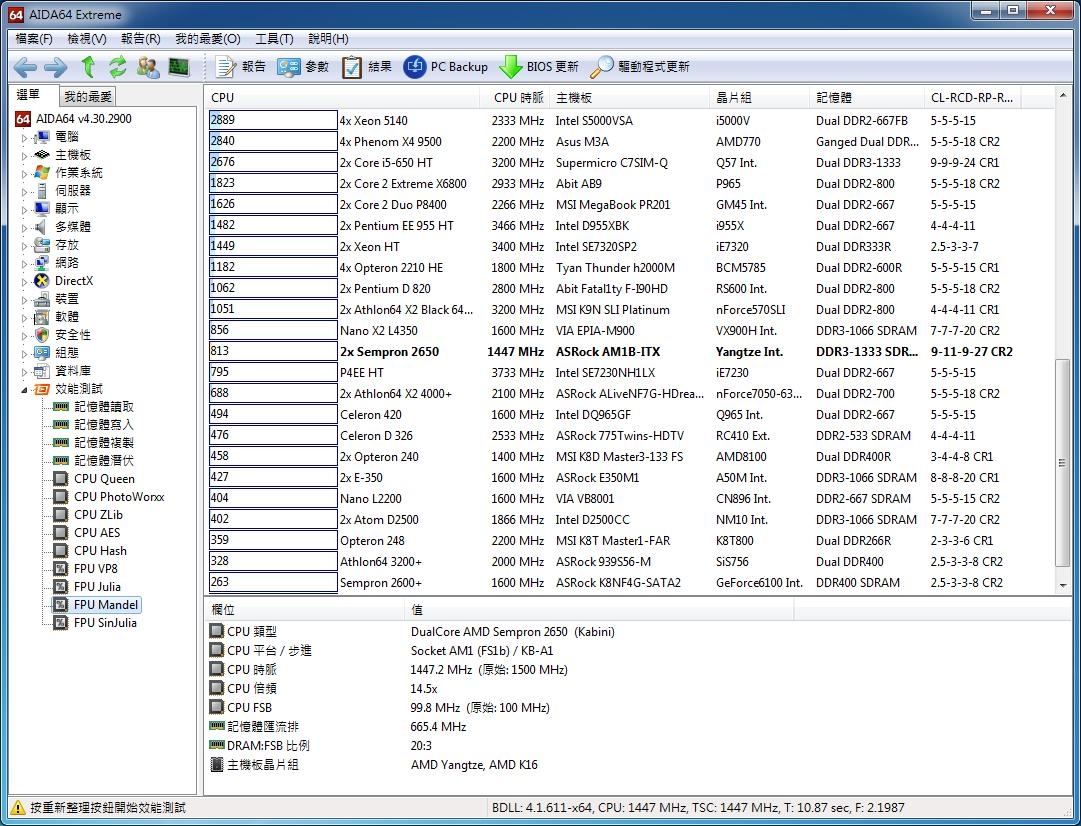
Task: Select the 4x Xeon 5140 result row
Action: [614, 121]
